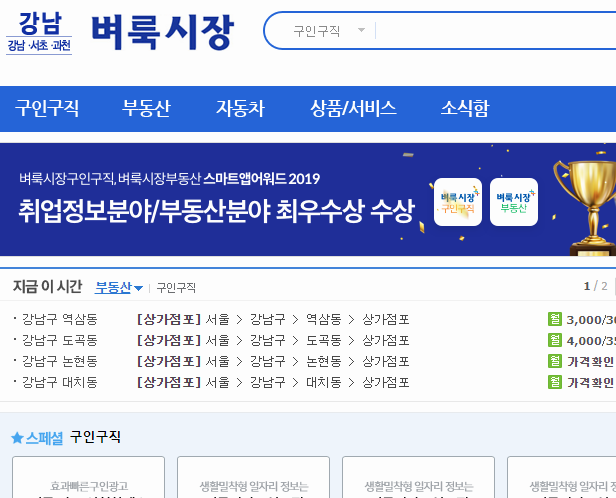Click 가격확인 on the 대치동 row
The width and height of the screenshot is (616, 498).
click(x=590, y=383)
